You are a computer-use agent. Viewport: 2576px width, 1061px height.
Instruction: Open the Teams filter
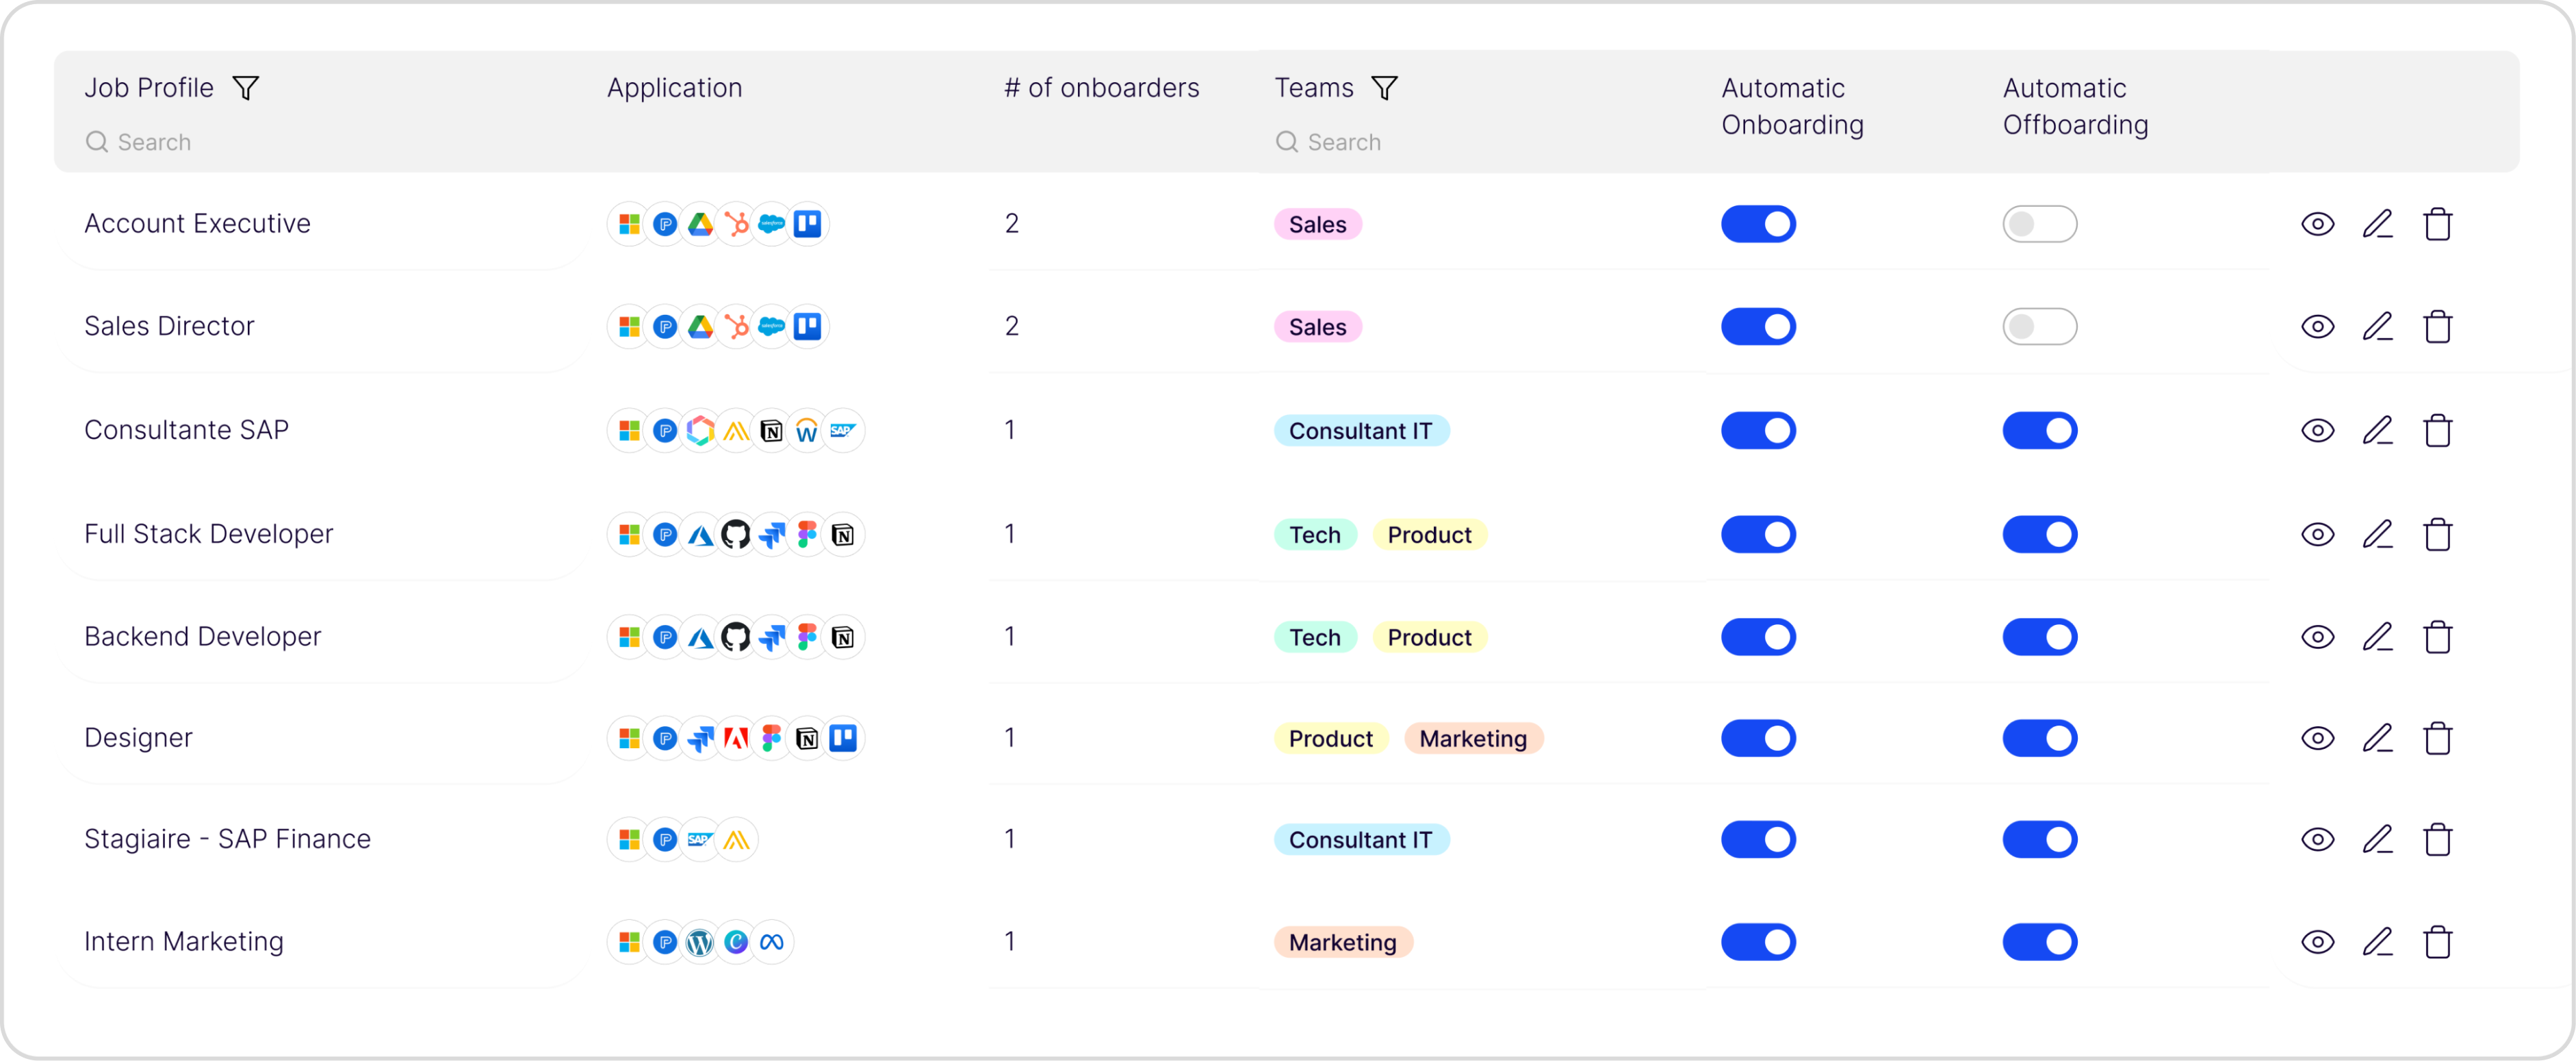pyautogui.click(x=1385, y=88)
